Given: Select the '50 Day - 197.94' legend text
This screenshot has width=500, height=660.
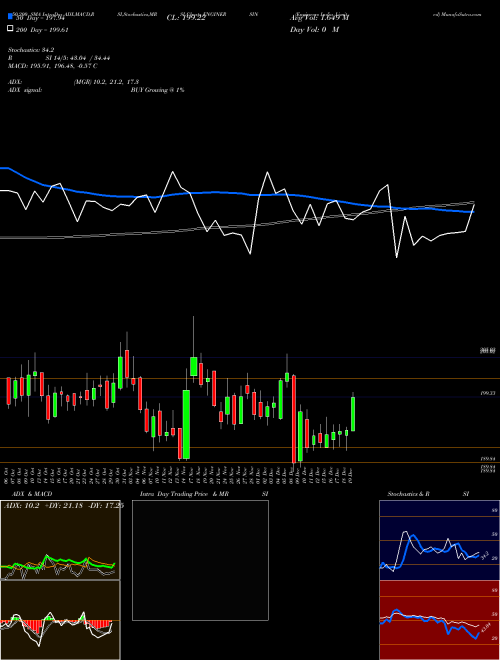Looking at the screenshot, I should click(x=40, y=18).
